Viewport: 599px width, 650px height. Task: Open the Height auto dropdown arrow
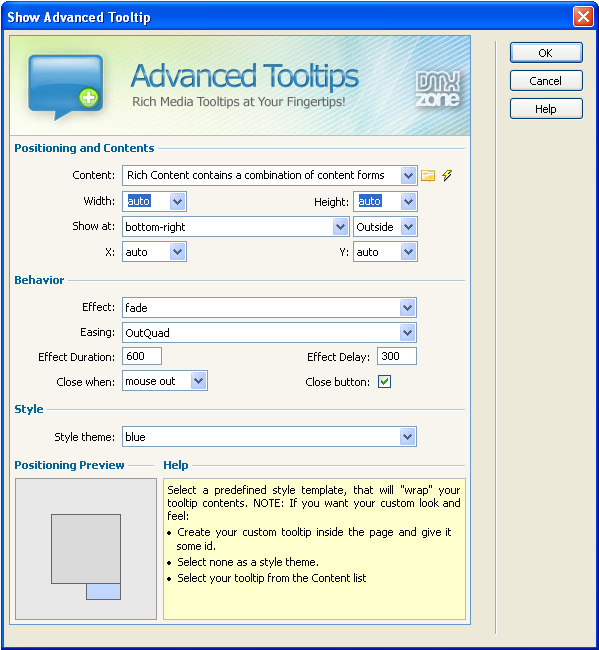pos(408,202)
